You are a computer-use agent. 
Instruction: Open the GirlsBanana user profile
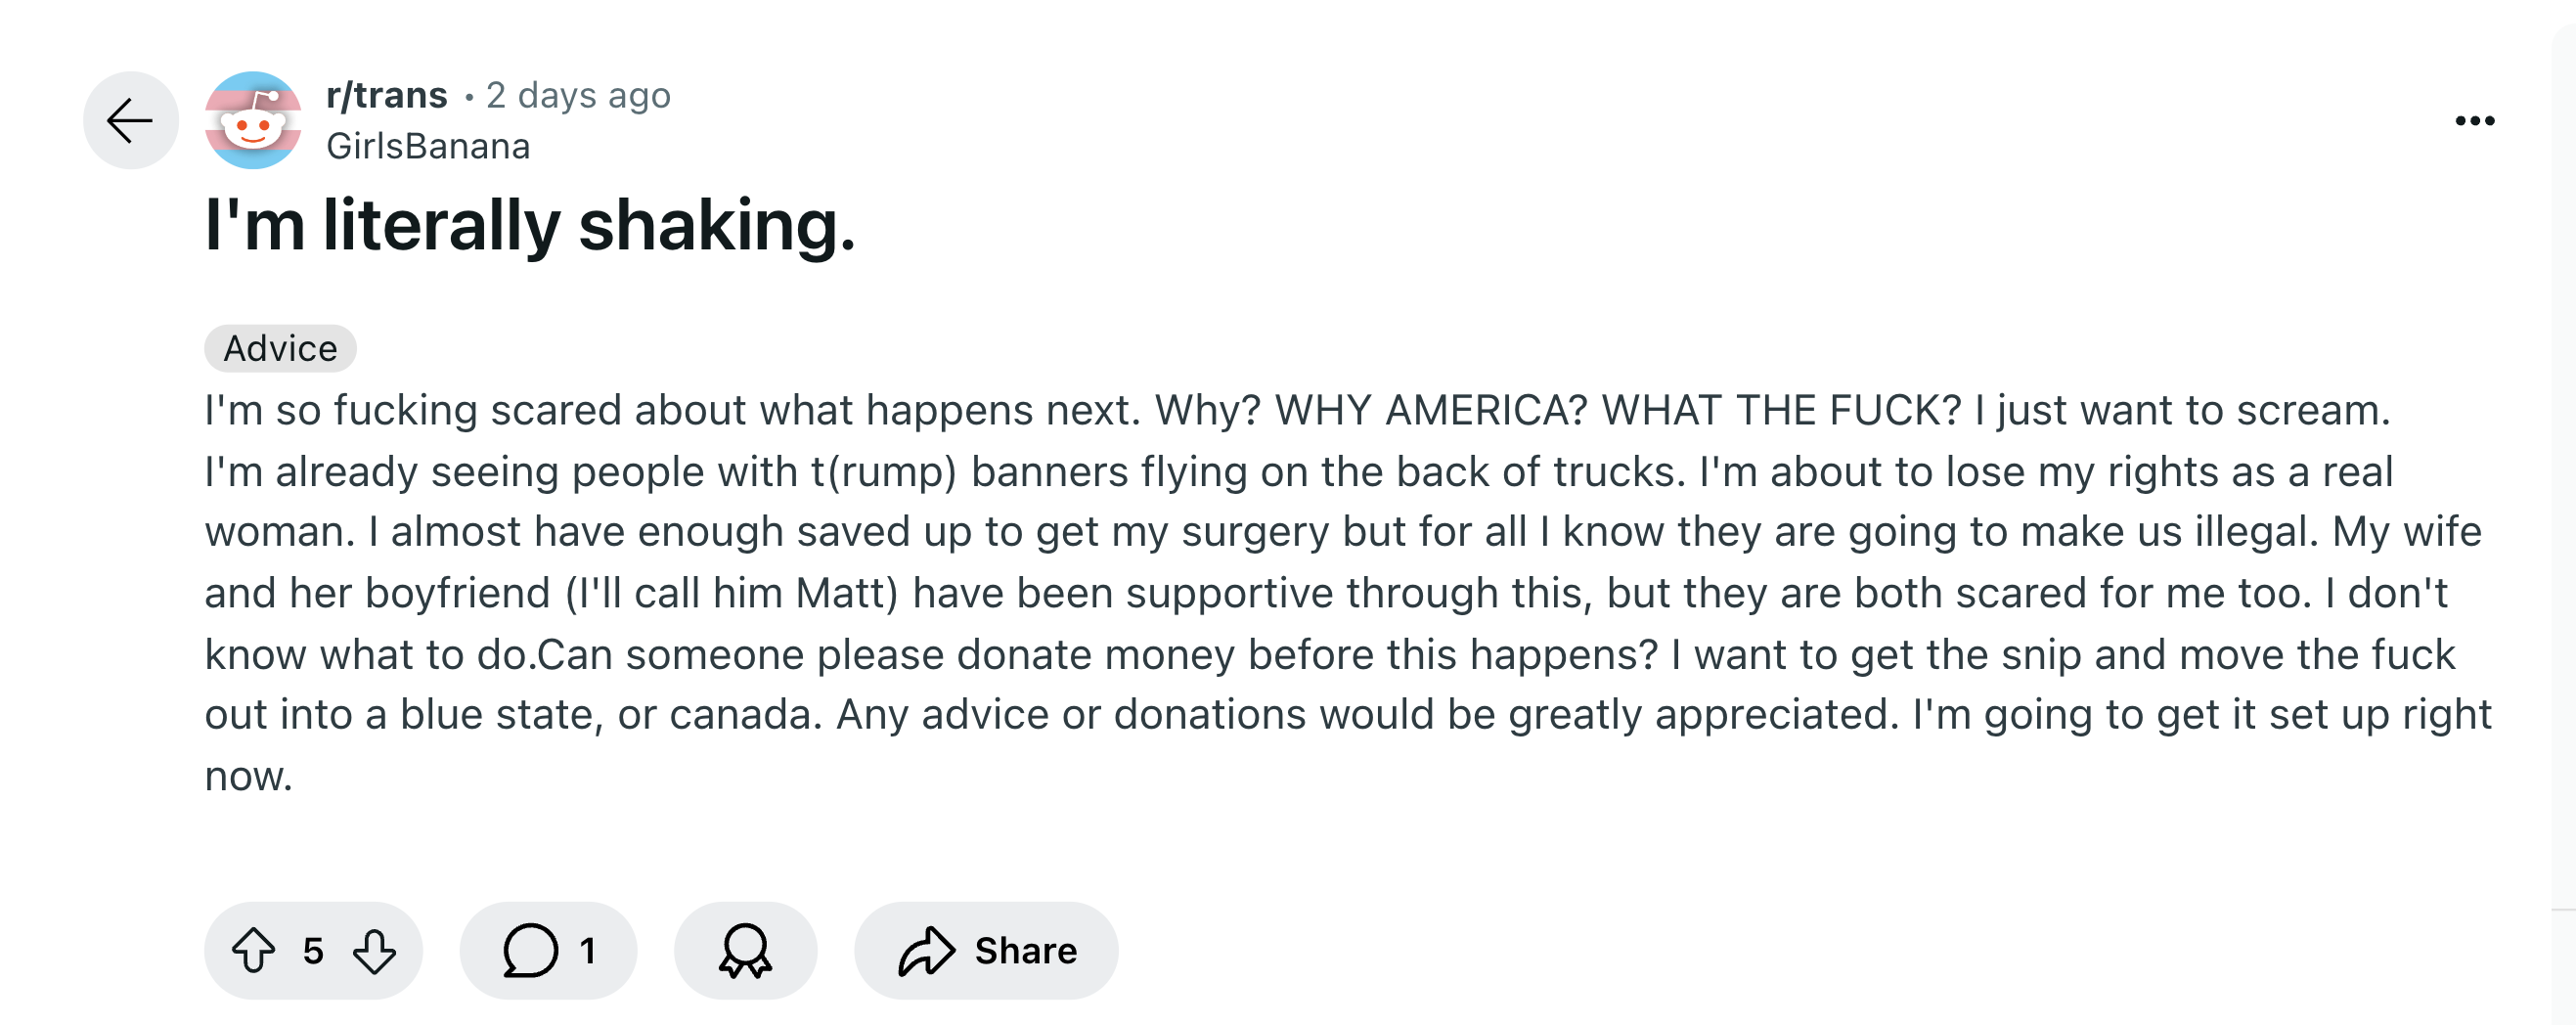coord(428,146)
